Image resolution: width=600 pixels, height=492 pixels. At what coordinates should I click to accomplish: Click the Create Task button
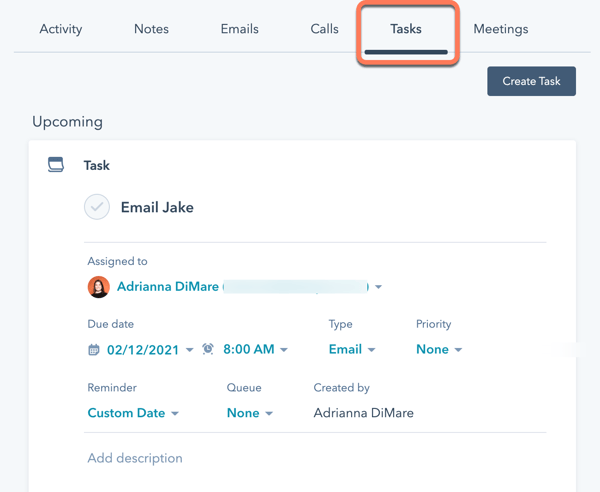(x=532, y=81)
